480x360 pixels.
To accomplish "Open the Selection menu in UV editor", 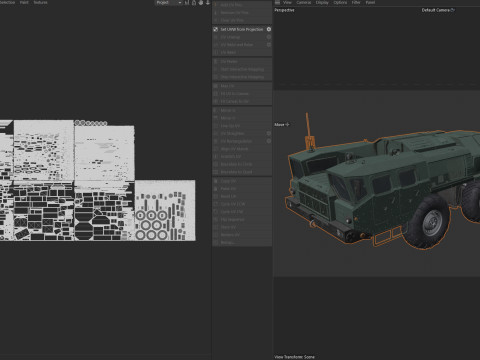I will tap(7, 2).
